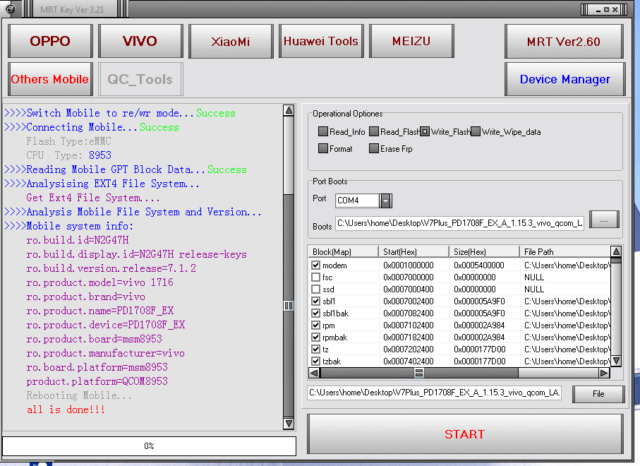Click the firmware path field beside File
The image size is (640, 466).
(434, 393)
